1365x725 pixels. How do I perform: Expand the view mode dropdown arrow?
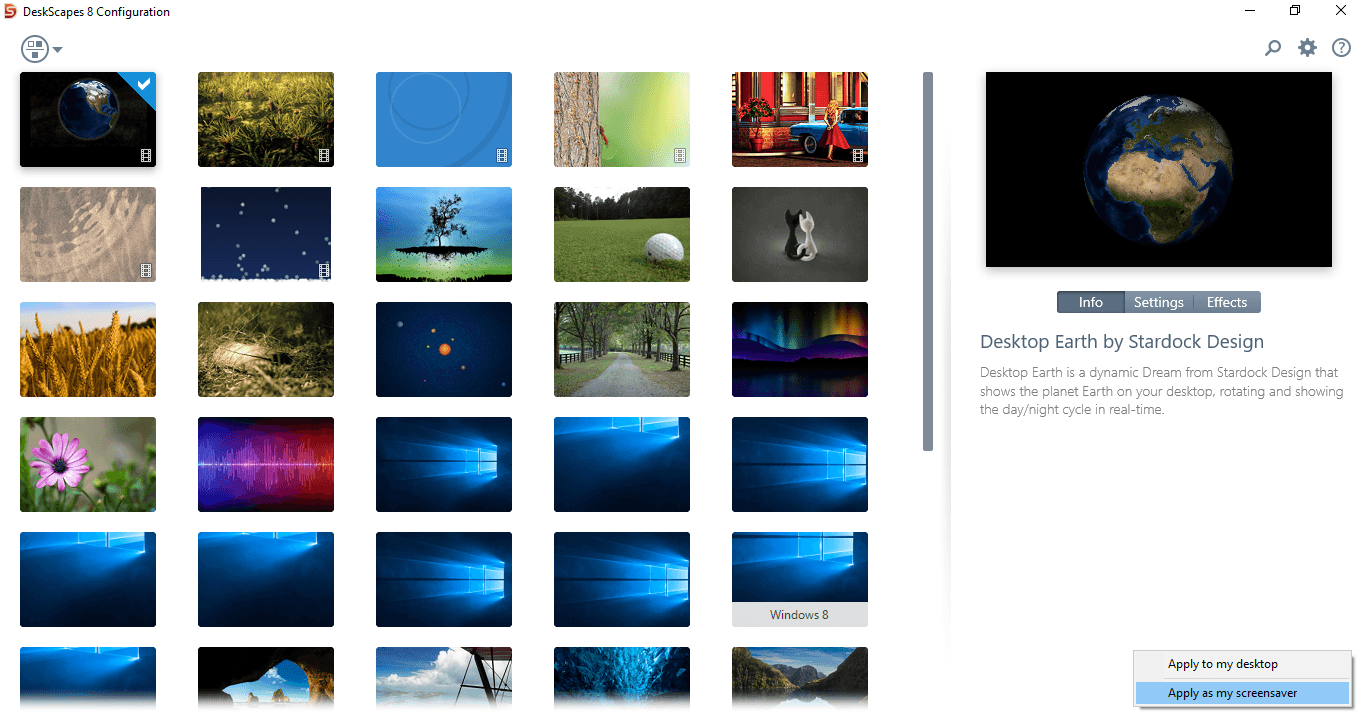tap(58, 50)
